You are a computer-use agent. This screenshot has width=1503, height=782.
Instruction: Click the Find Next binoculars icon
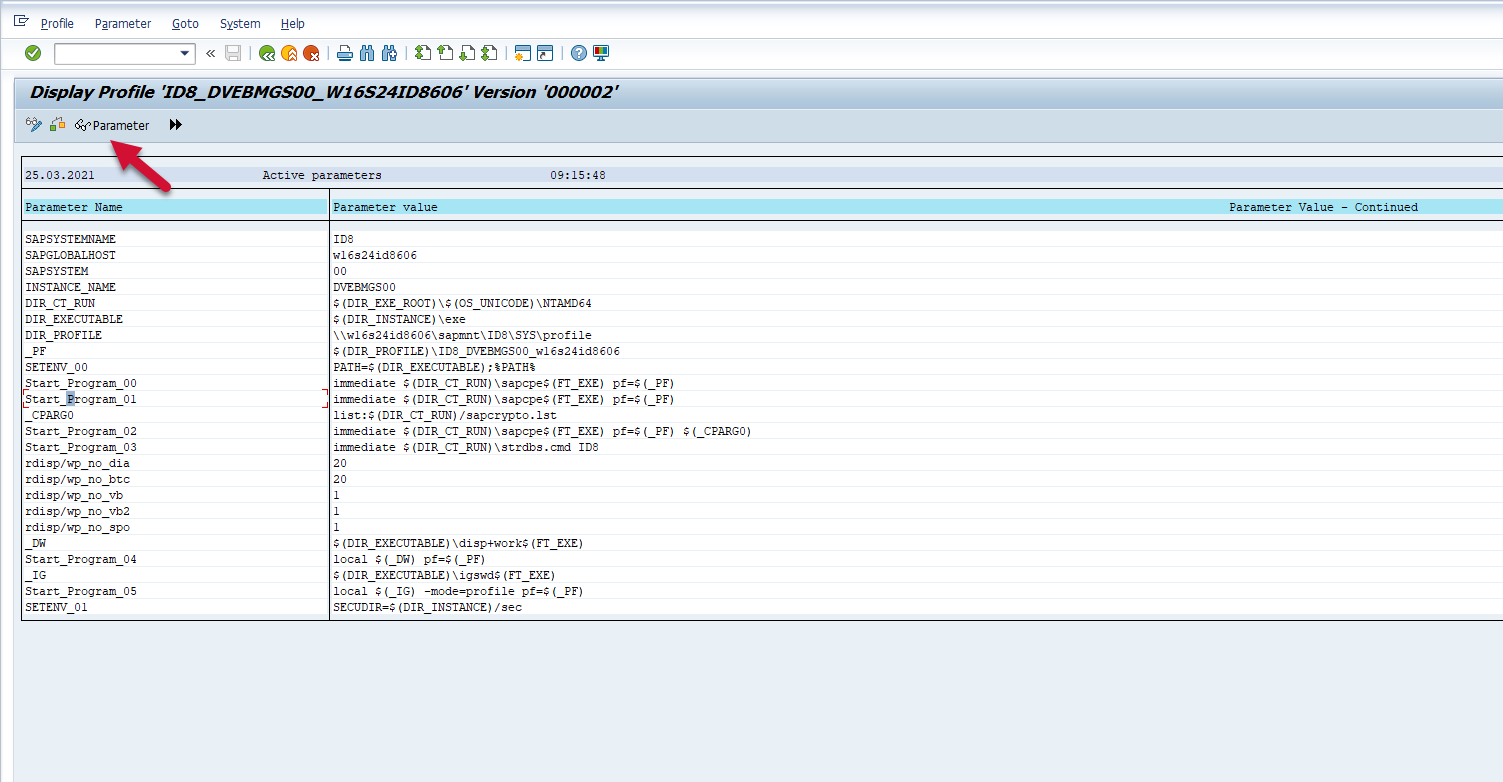click(389, 54)
